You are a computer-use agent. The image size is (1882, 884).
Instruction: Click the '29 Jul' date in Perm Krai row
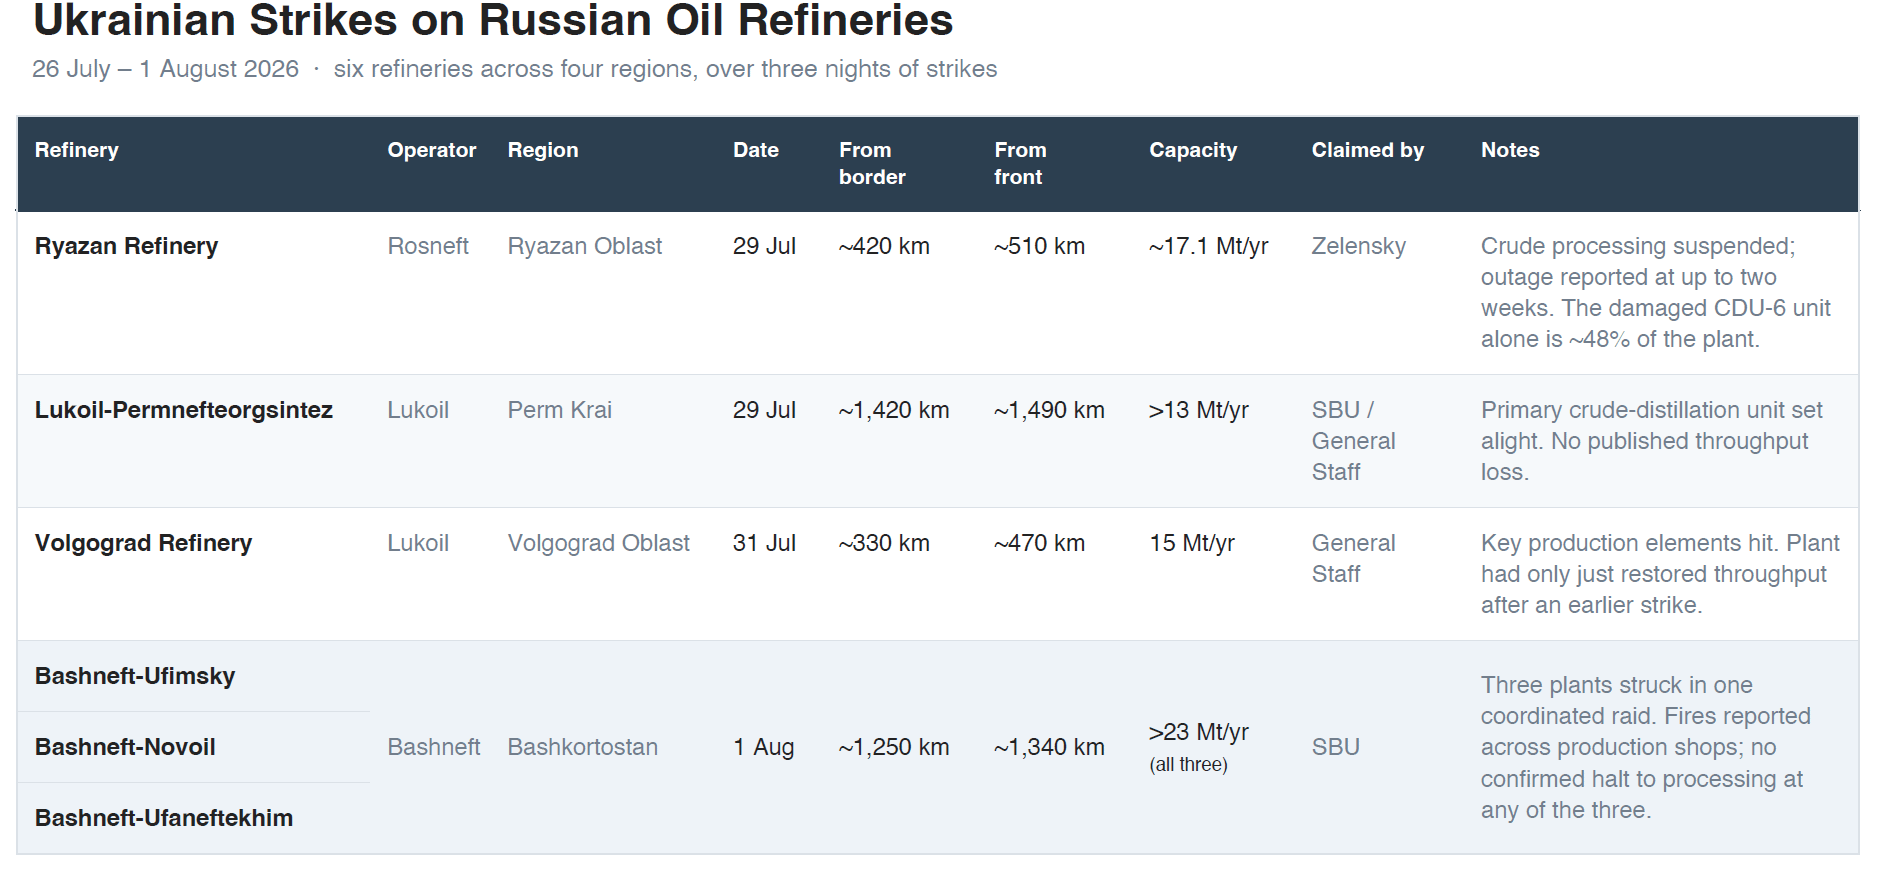pyautogui.click(x=764, y=410)
